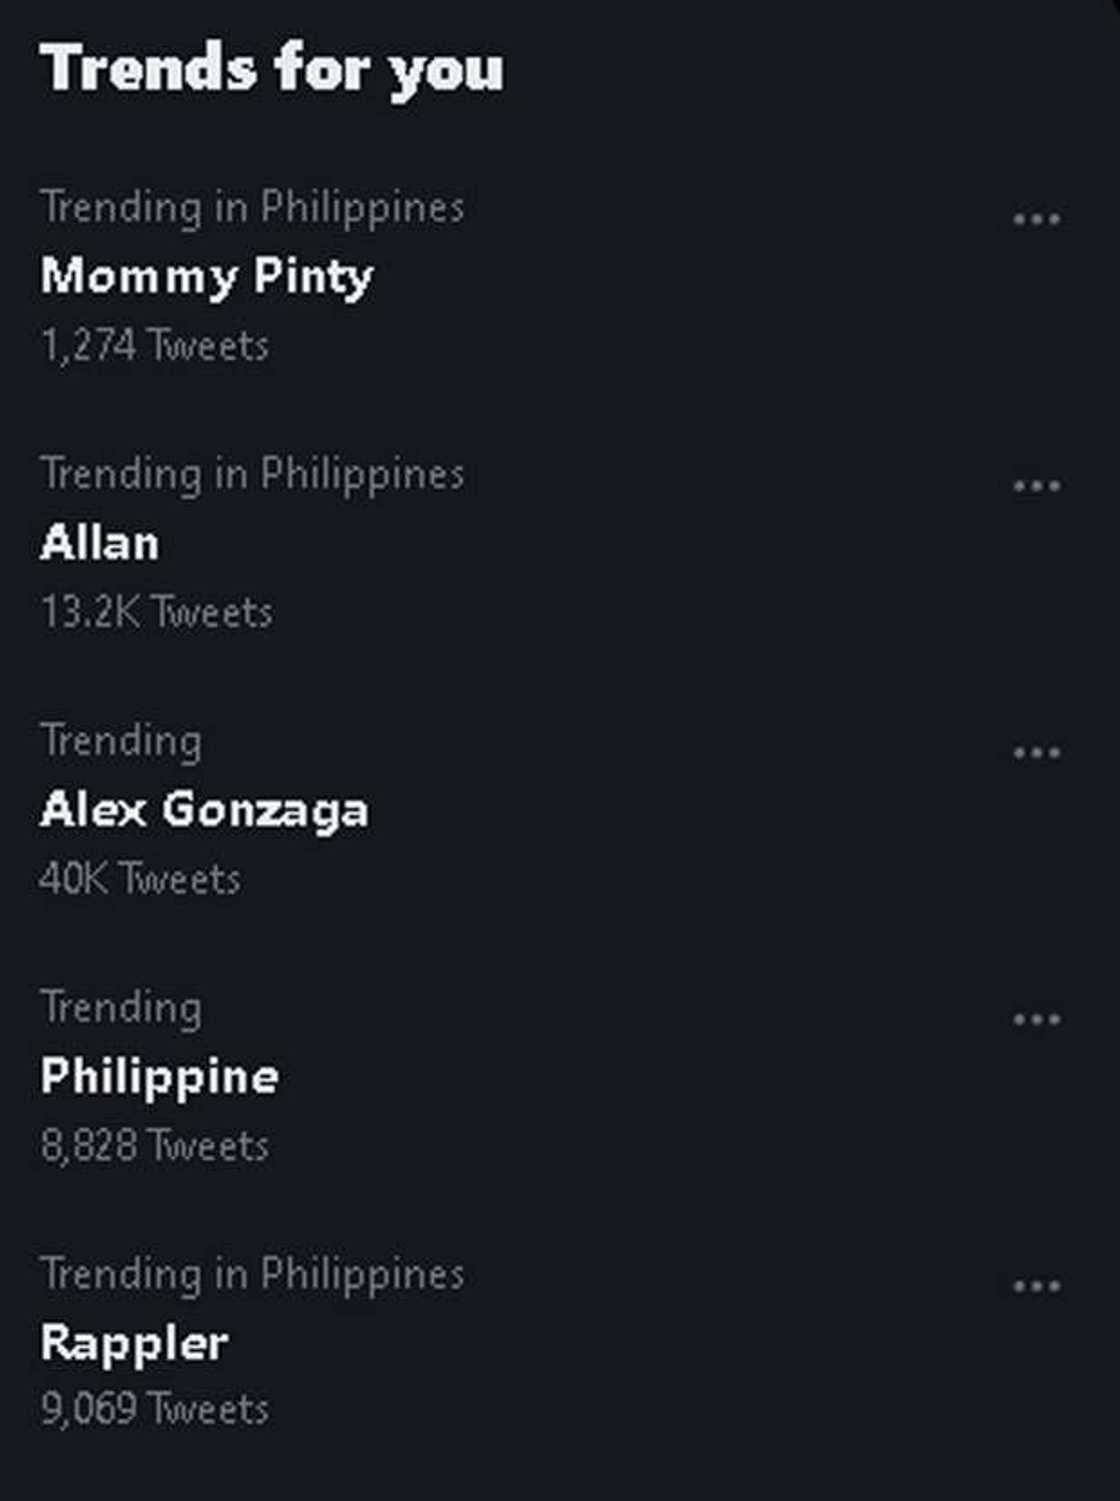Open the ellipsis menu for Philippine trend

(1036, 1019)
